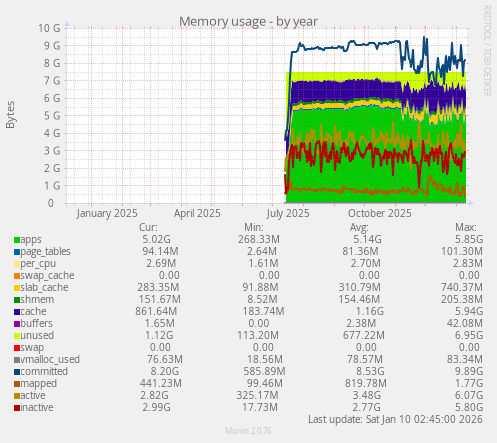Image resolution: width=497 pixels, height=443 pixels.
Task: Click the 'Min:' column header
Action: (254, 227)
